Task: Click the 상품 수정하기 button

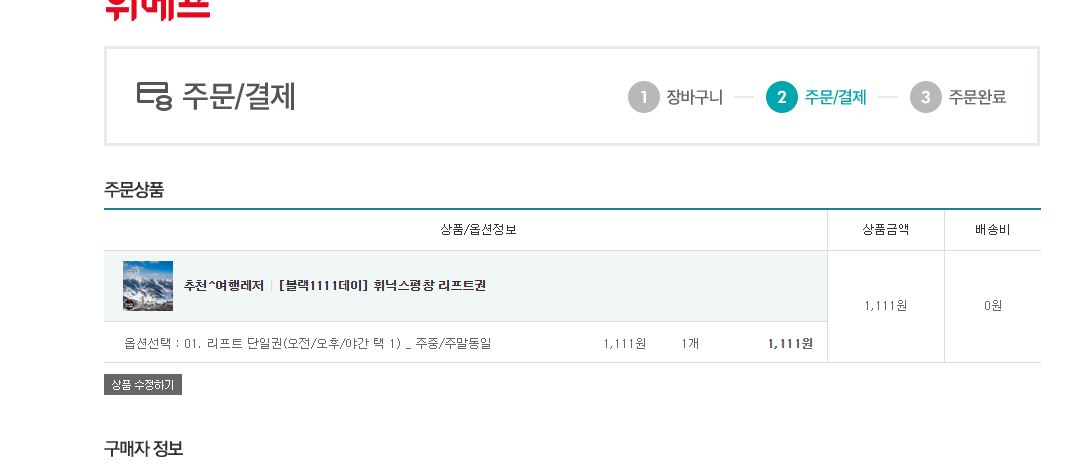Action: point(143,384)
